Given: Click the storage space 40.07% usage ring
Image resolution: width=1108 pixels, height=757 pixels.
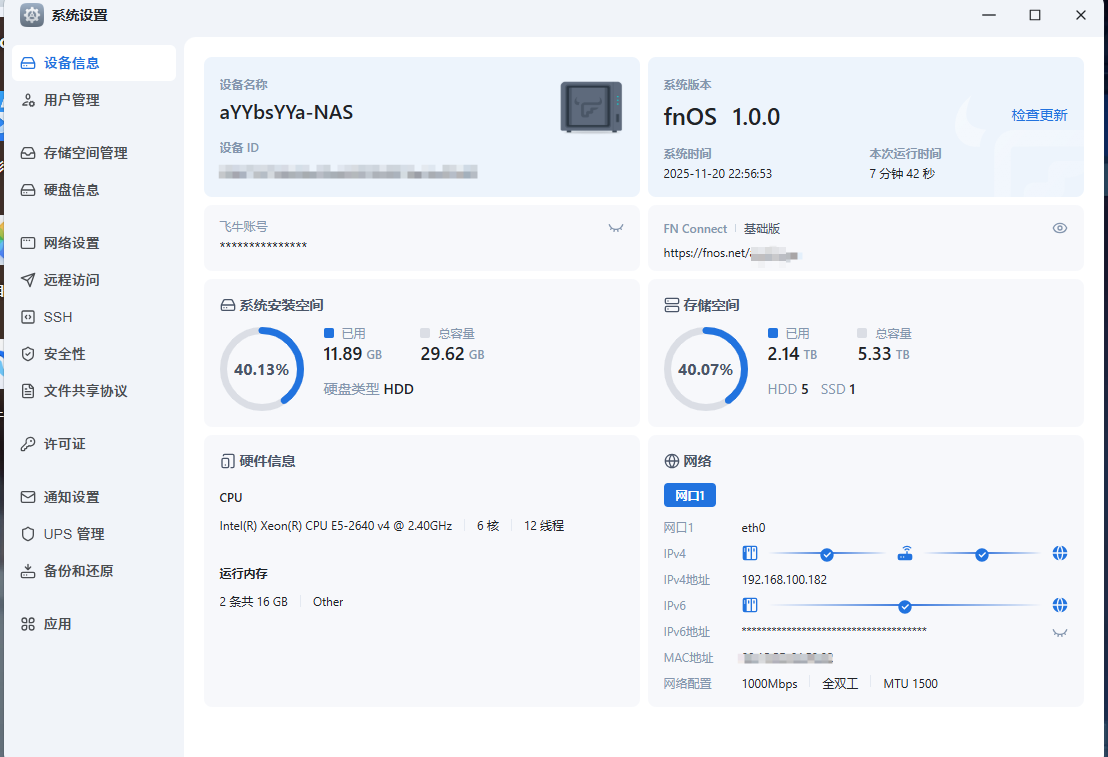Looking at the screenshot, I should tap(705, 369).
